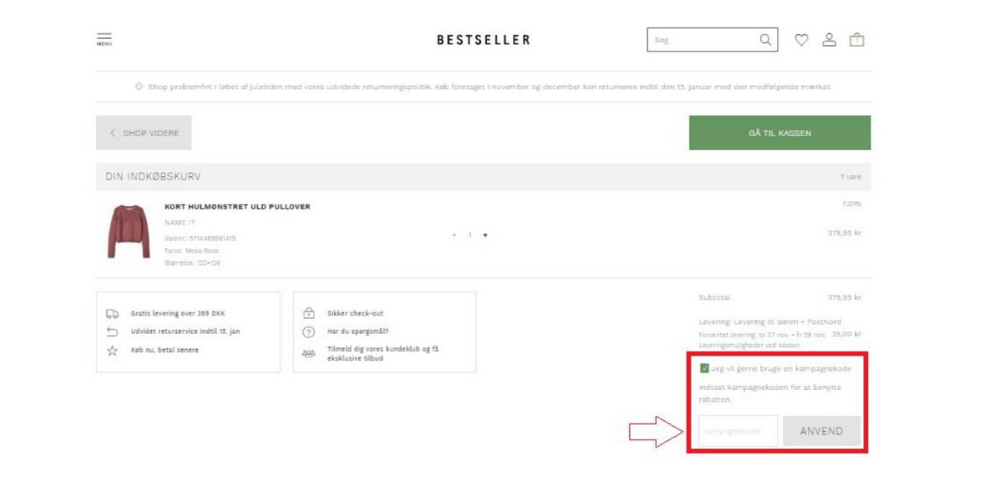Image resolution: width=1000 pixels, height=500 pixels.
Task: Click the 'Sikker check-out' lock icon
Action: [309, 313]
